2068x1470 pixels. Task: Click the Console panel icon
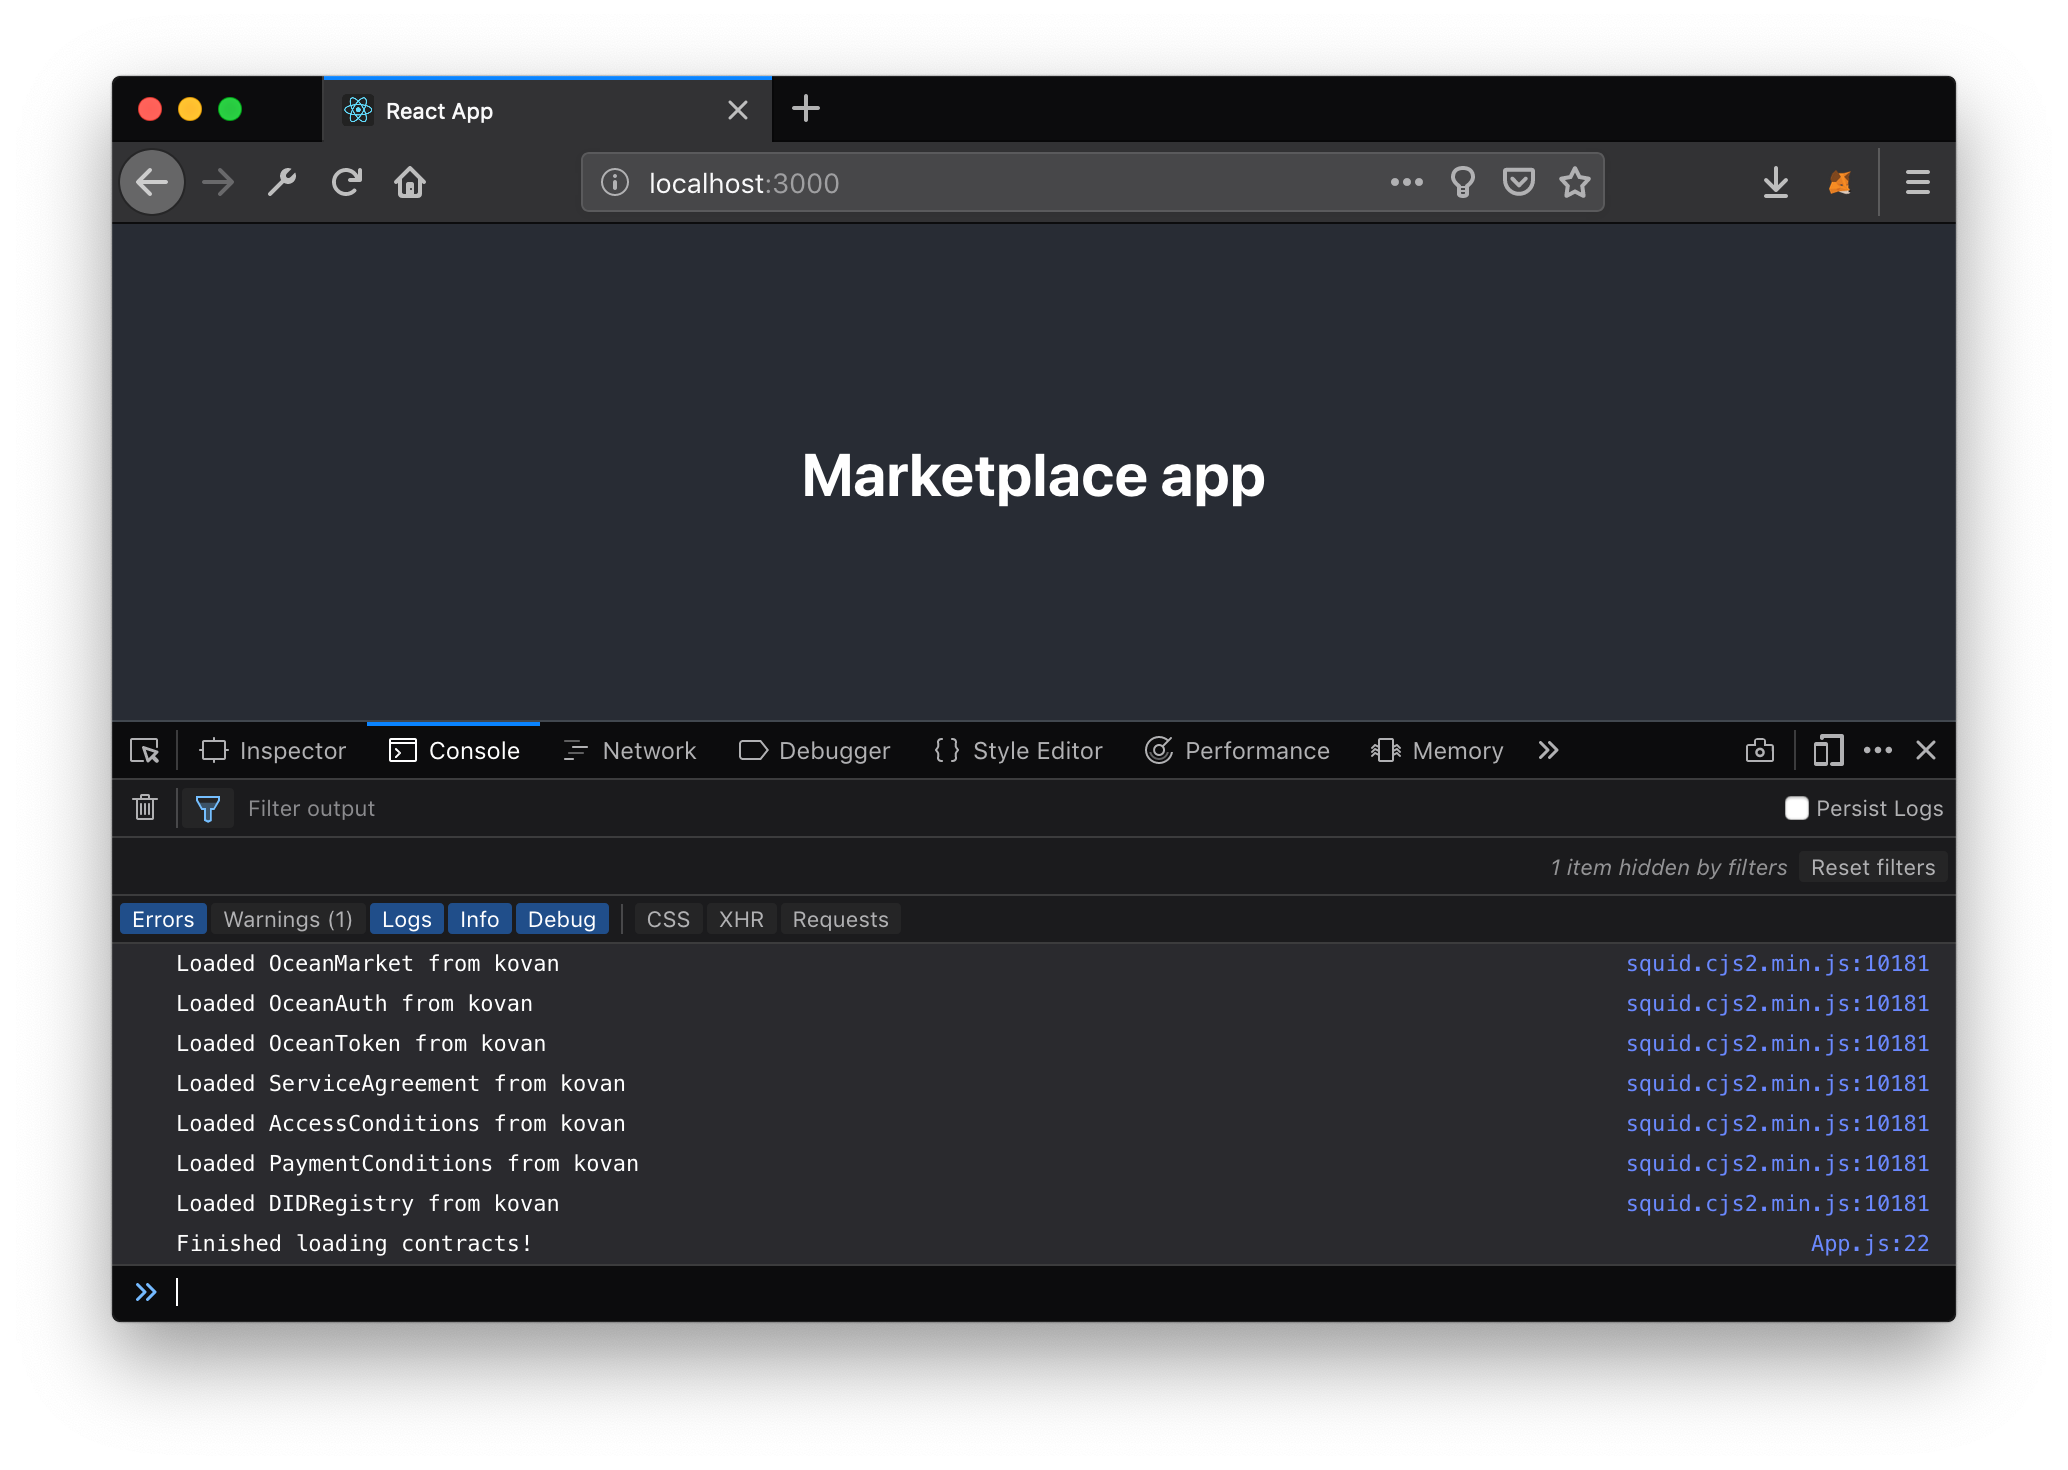[x=401, y=749]
